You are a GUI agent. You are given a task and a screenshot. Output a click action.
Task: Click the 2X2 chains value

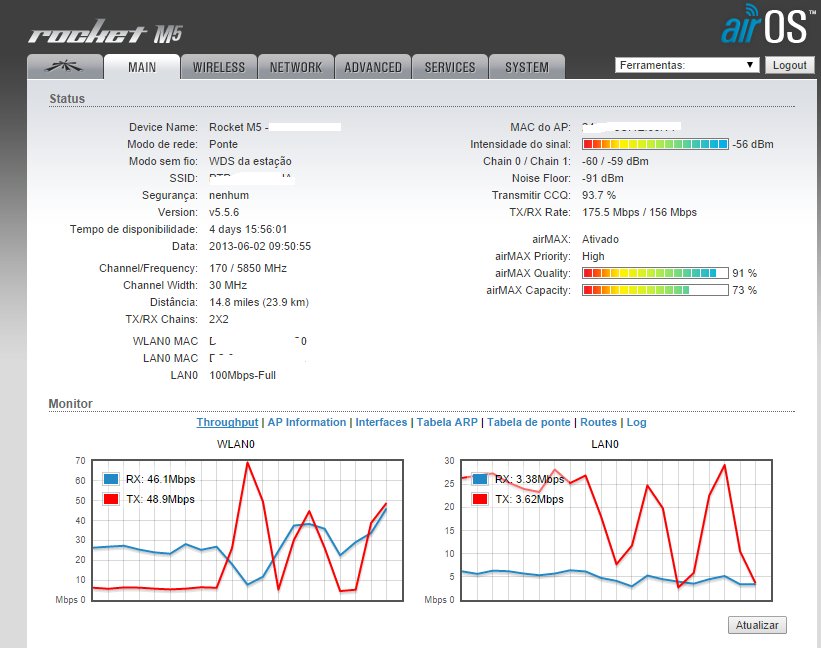(x=219, y=319)
